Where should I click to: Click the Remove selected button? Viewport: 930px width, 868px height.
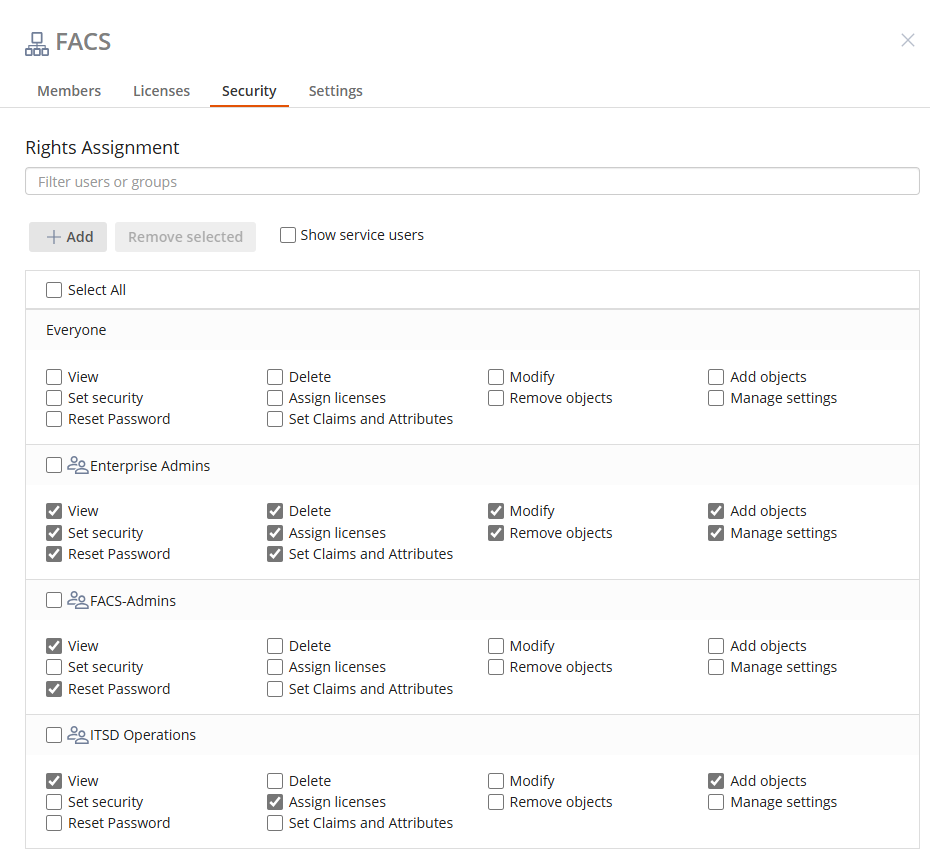(186, 237)
